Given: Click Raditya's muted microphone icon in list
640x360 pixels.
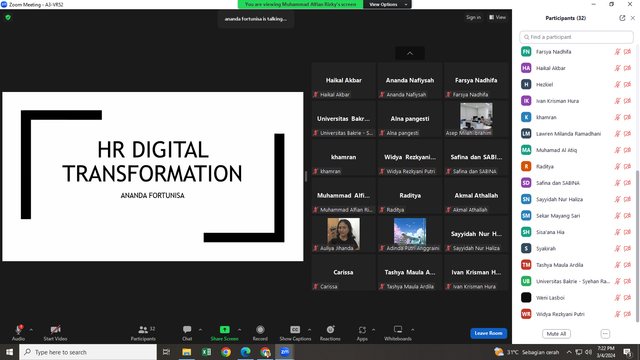Looking at the screenshot, I should [618, 167].
